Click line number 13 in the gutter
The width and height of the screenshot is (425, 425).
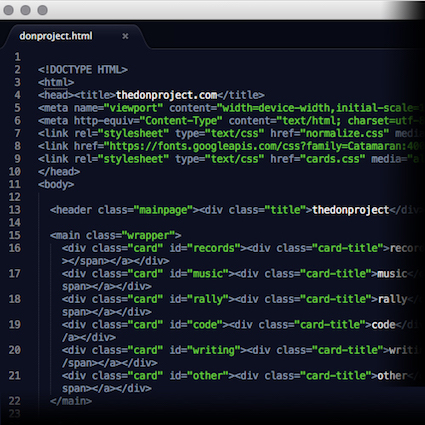click(x=15, y=210)
